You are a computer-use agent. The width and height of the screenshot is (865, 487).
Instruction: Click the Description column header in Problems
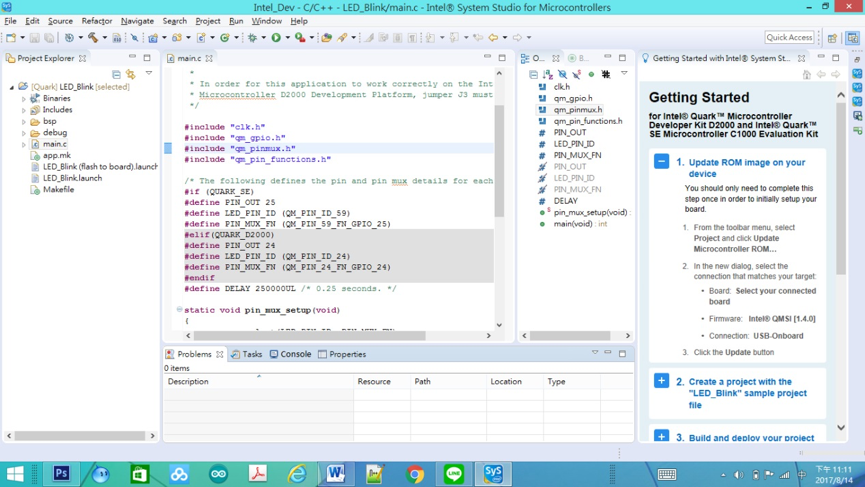258,382
